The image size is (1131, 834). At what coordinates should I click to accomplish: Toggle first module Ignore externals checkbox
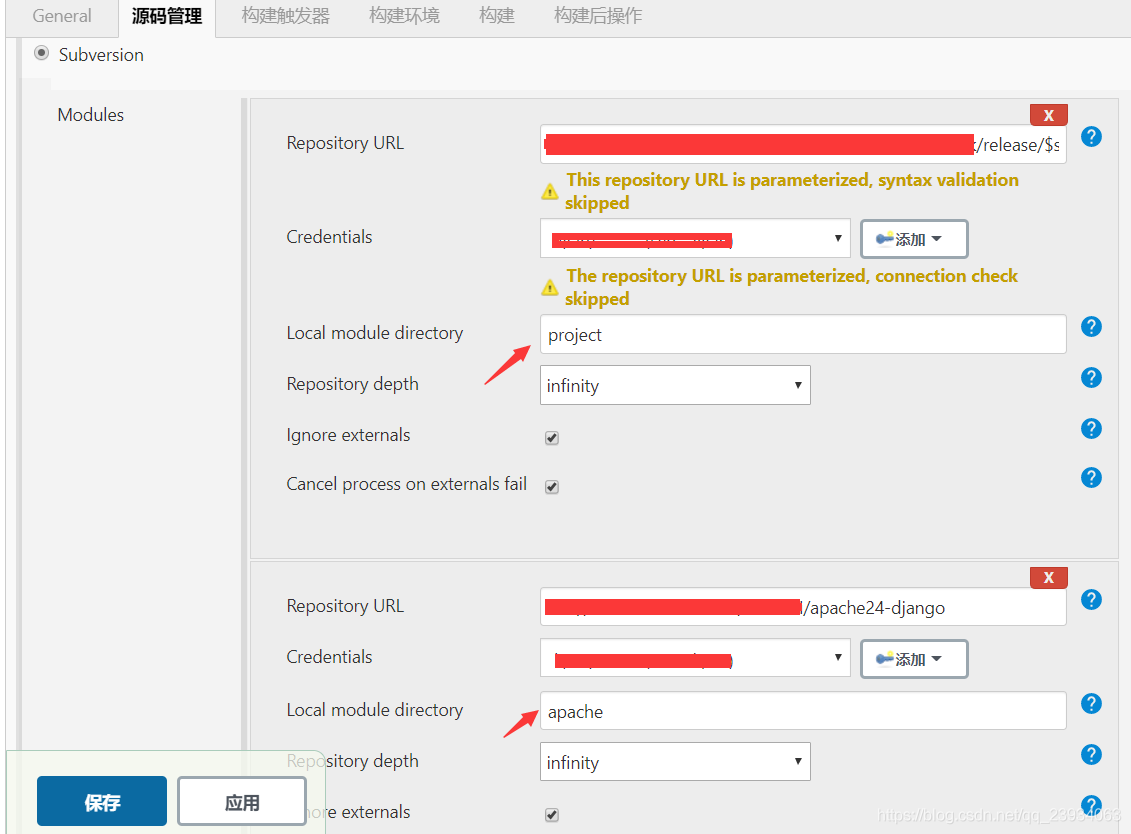coord(552,438)
